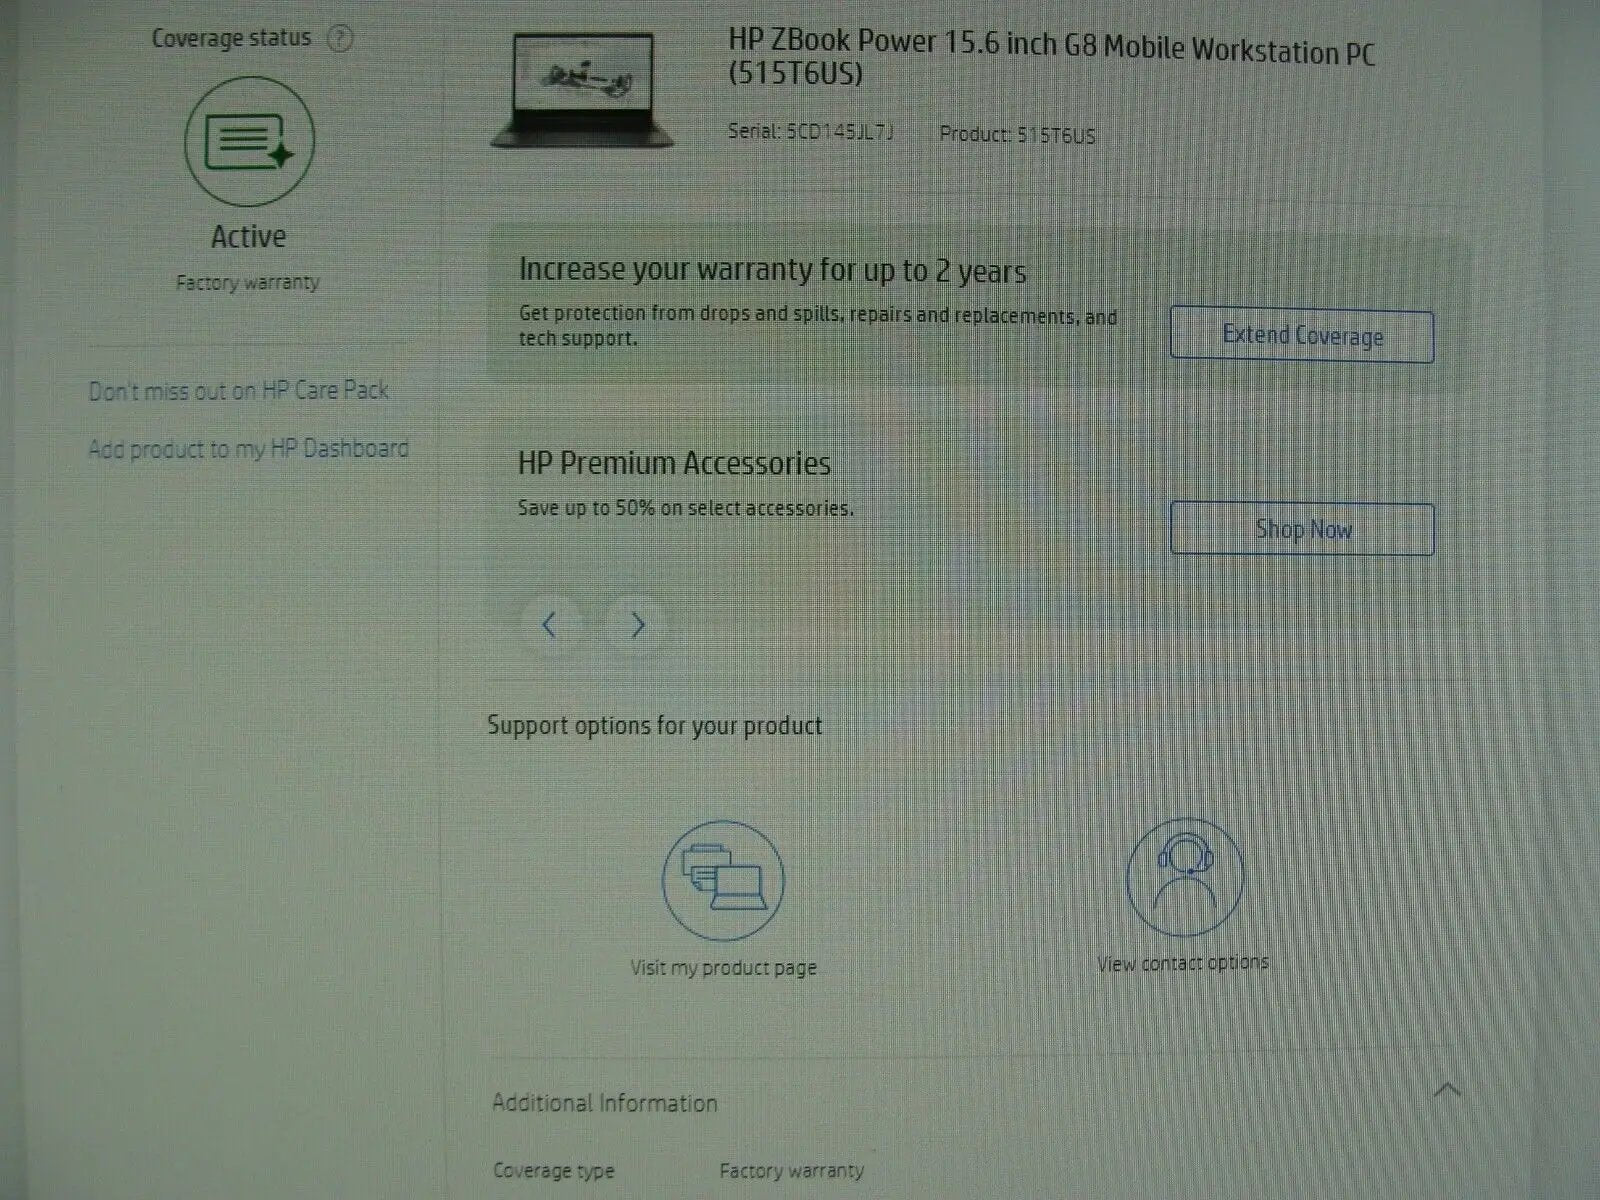Click the Coverage type Factory warranty value
Viewport: 1600px width, 1200px height.
791,1170
